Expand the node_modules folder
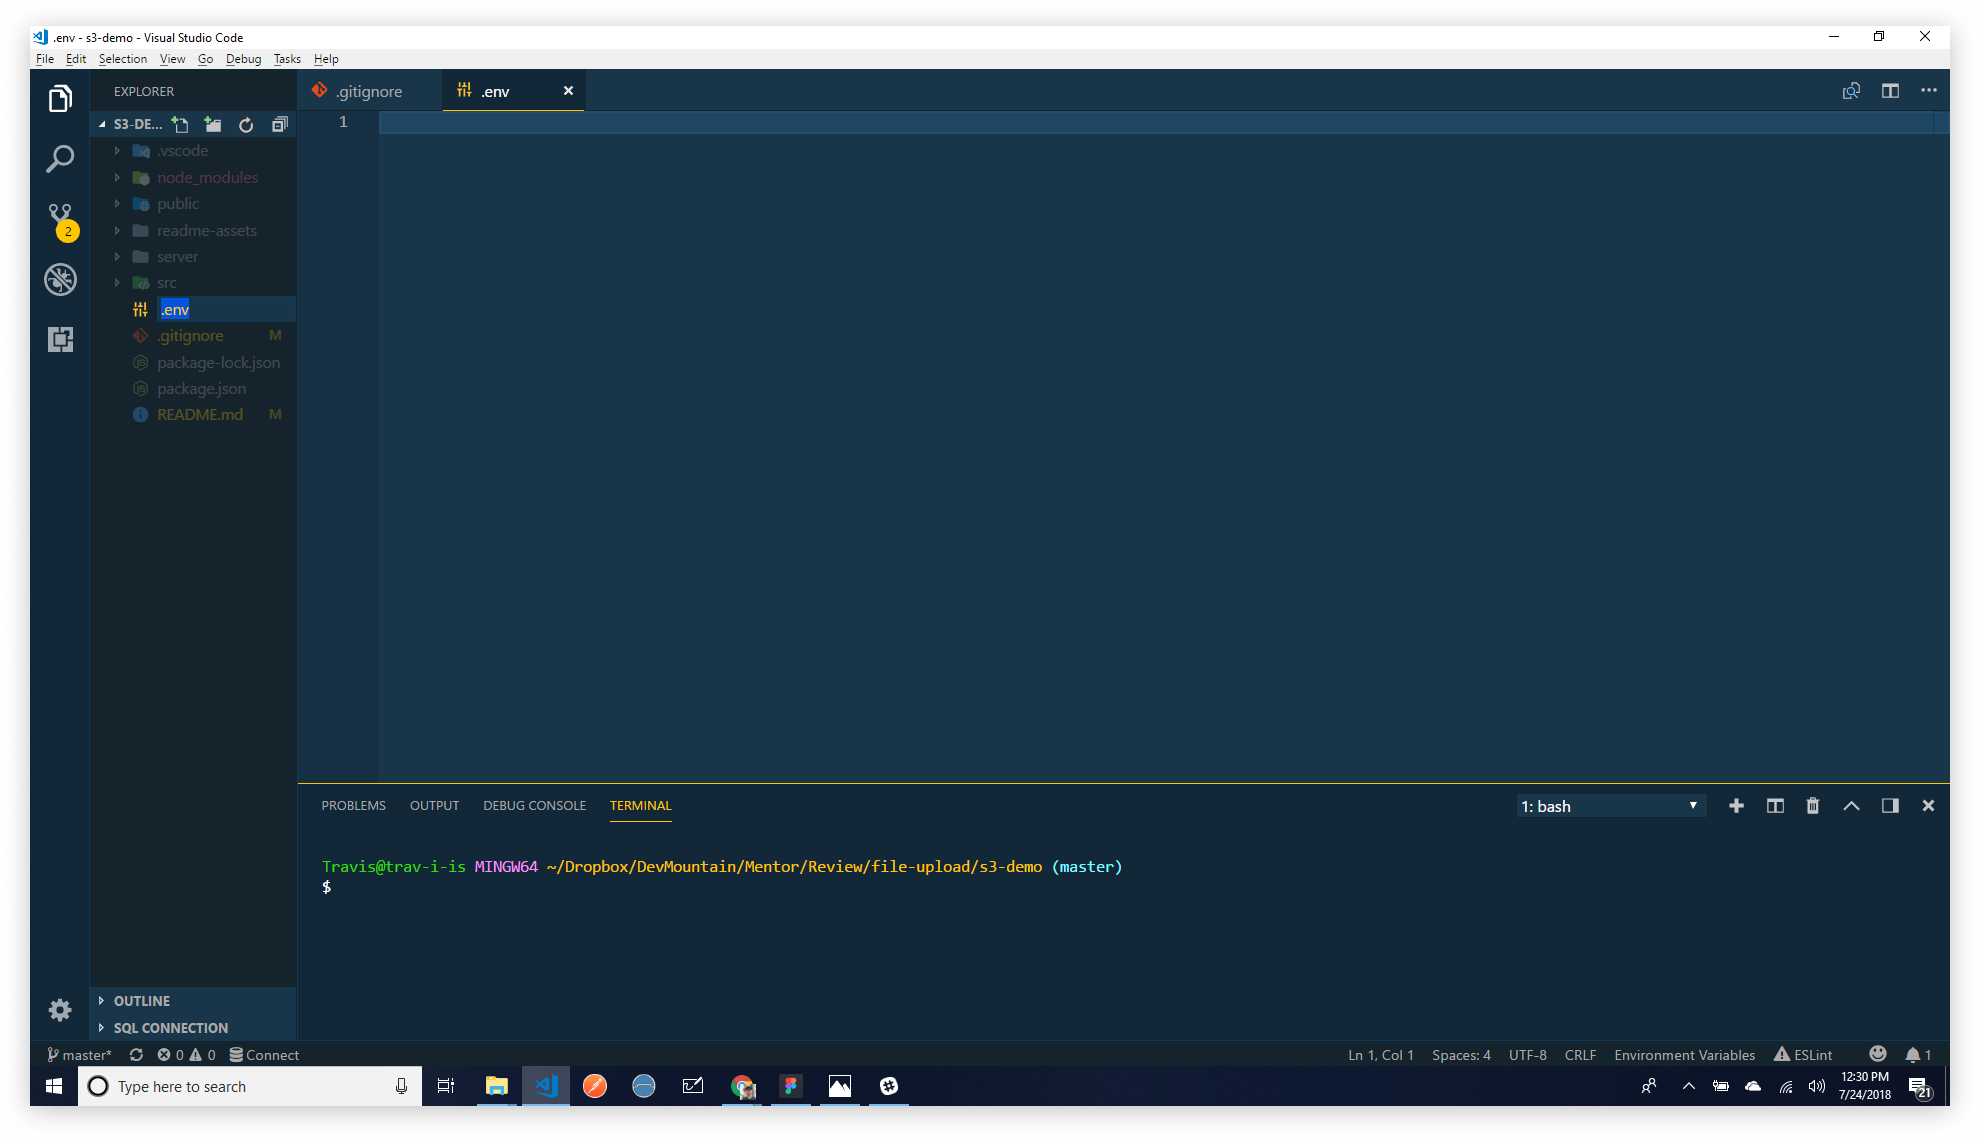The height and width of the screenshot is (1140, 1980). 207,177
